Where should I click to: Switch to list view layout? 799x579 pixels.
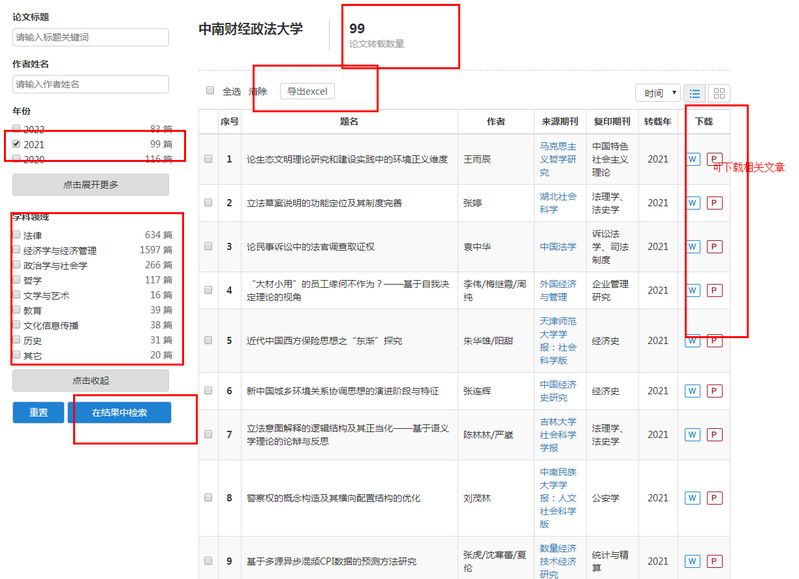coord(697,93)
